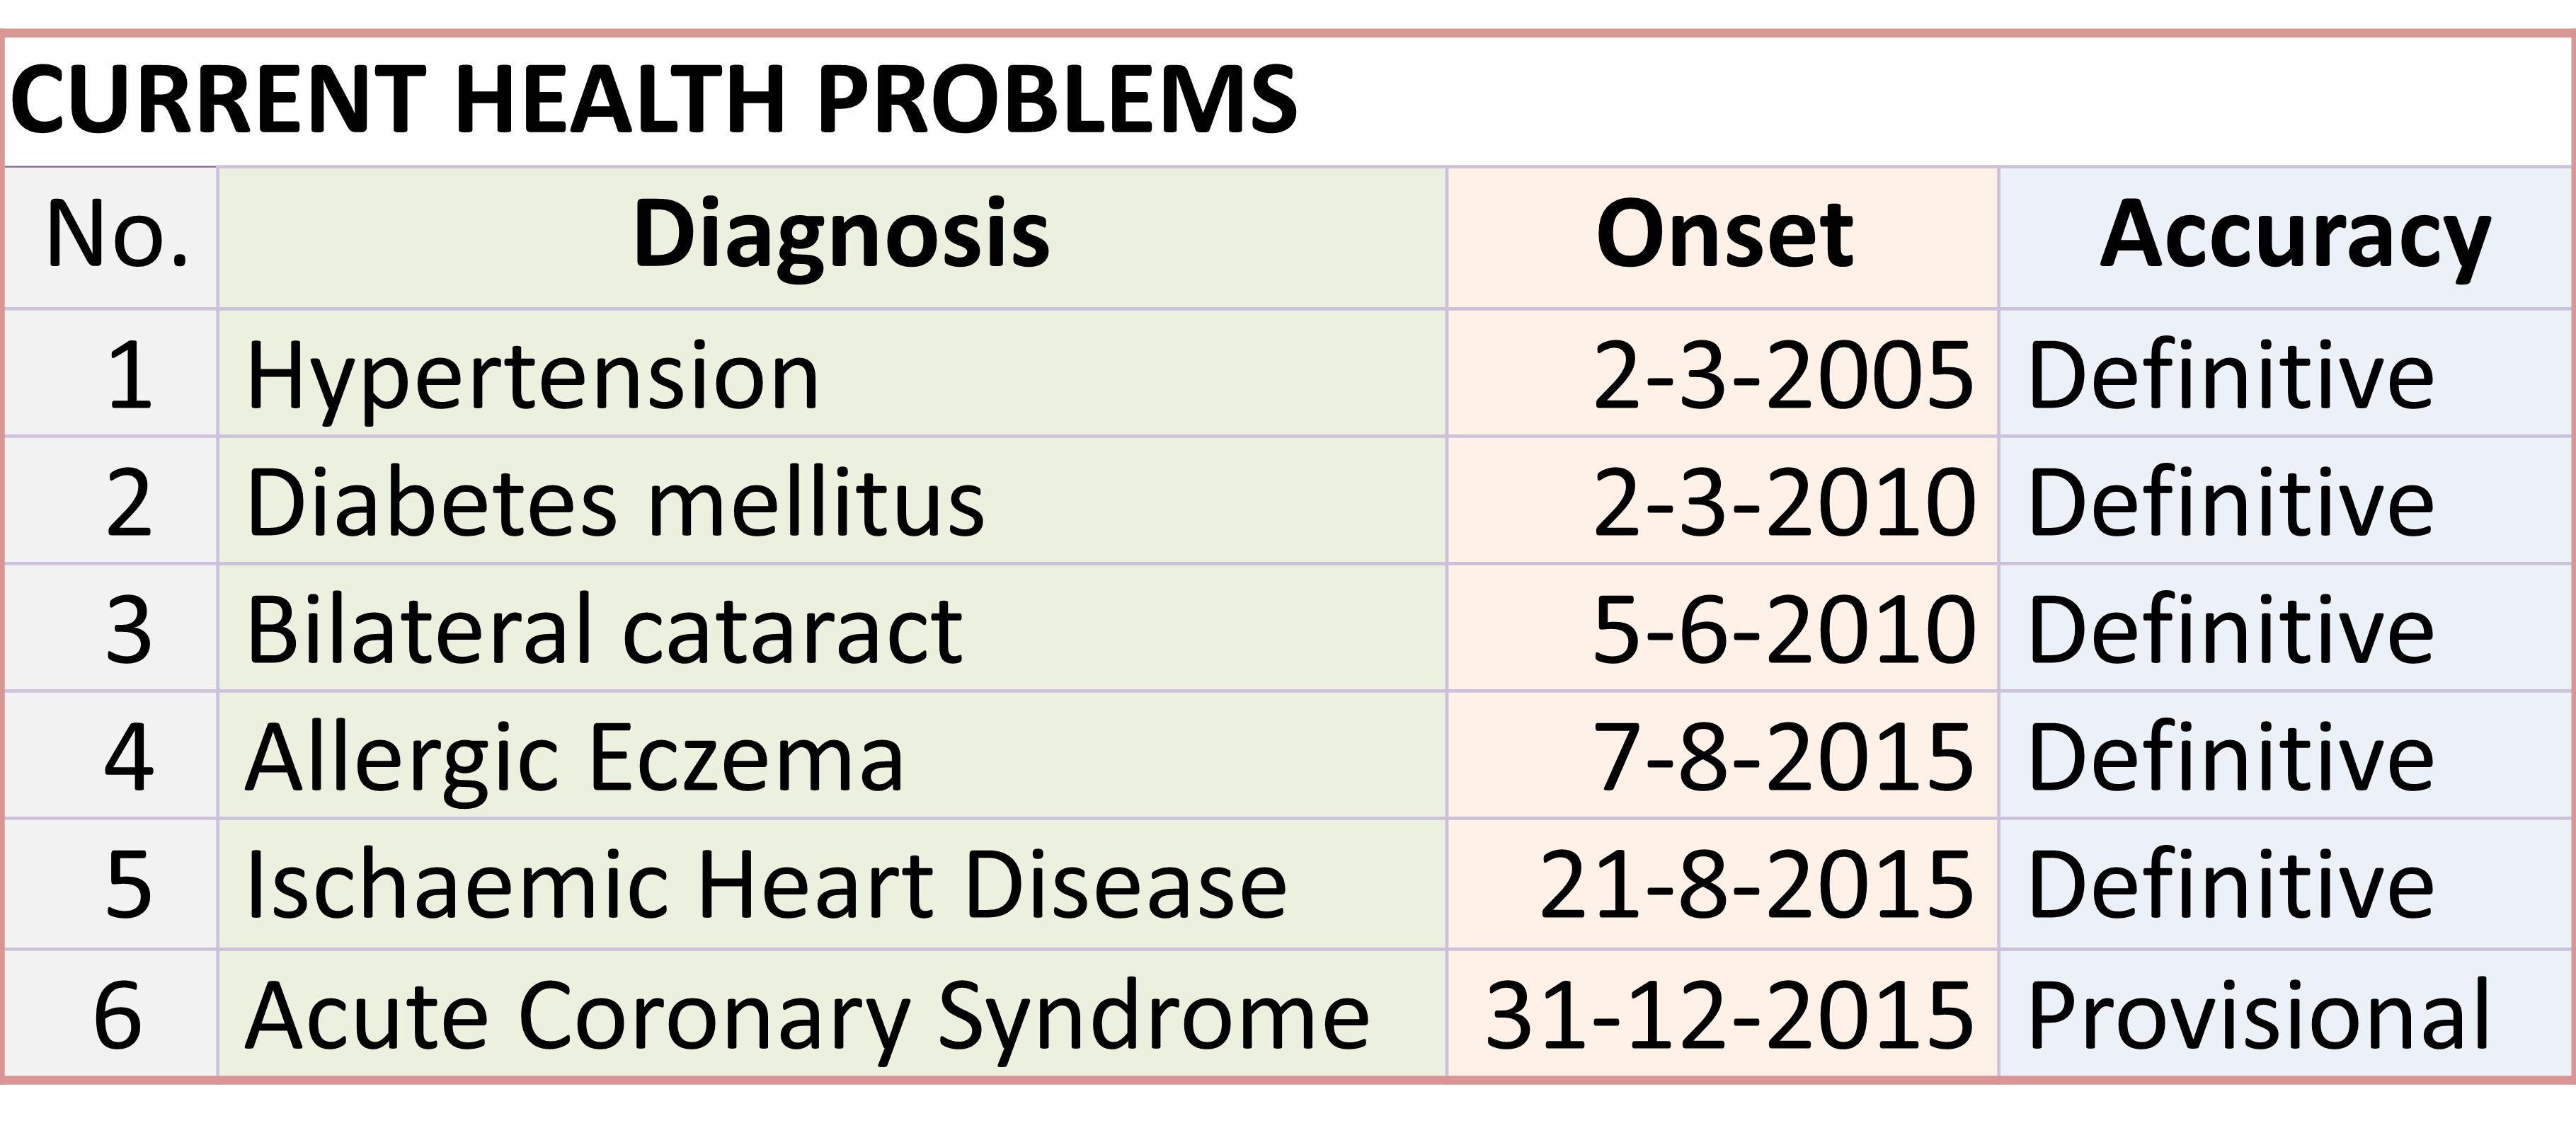Screen dimensions: 2576x1140
Task: Click the No. column header
Action: point(116,236)
